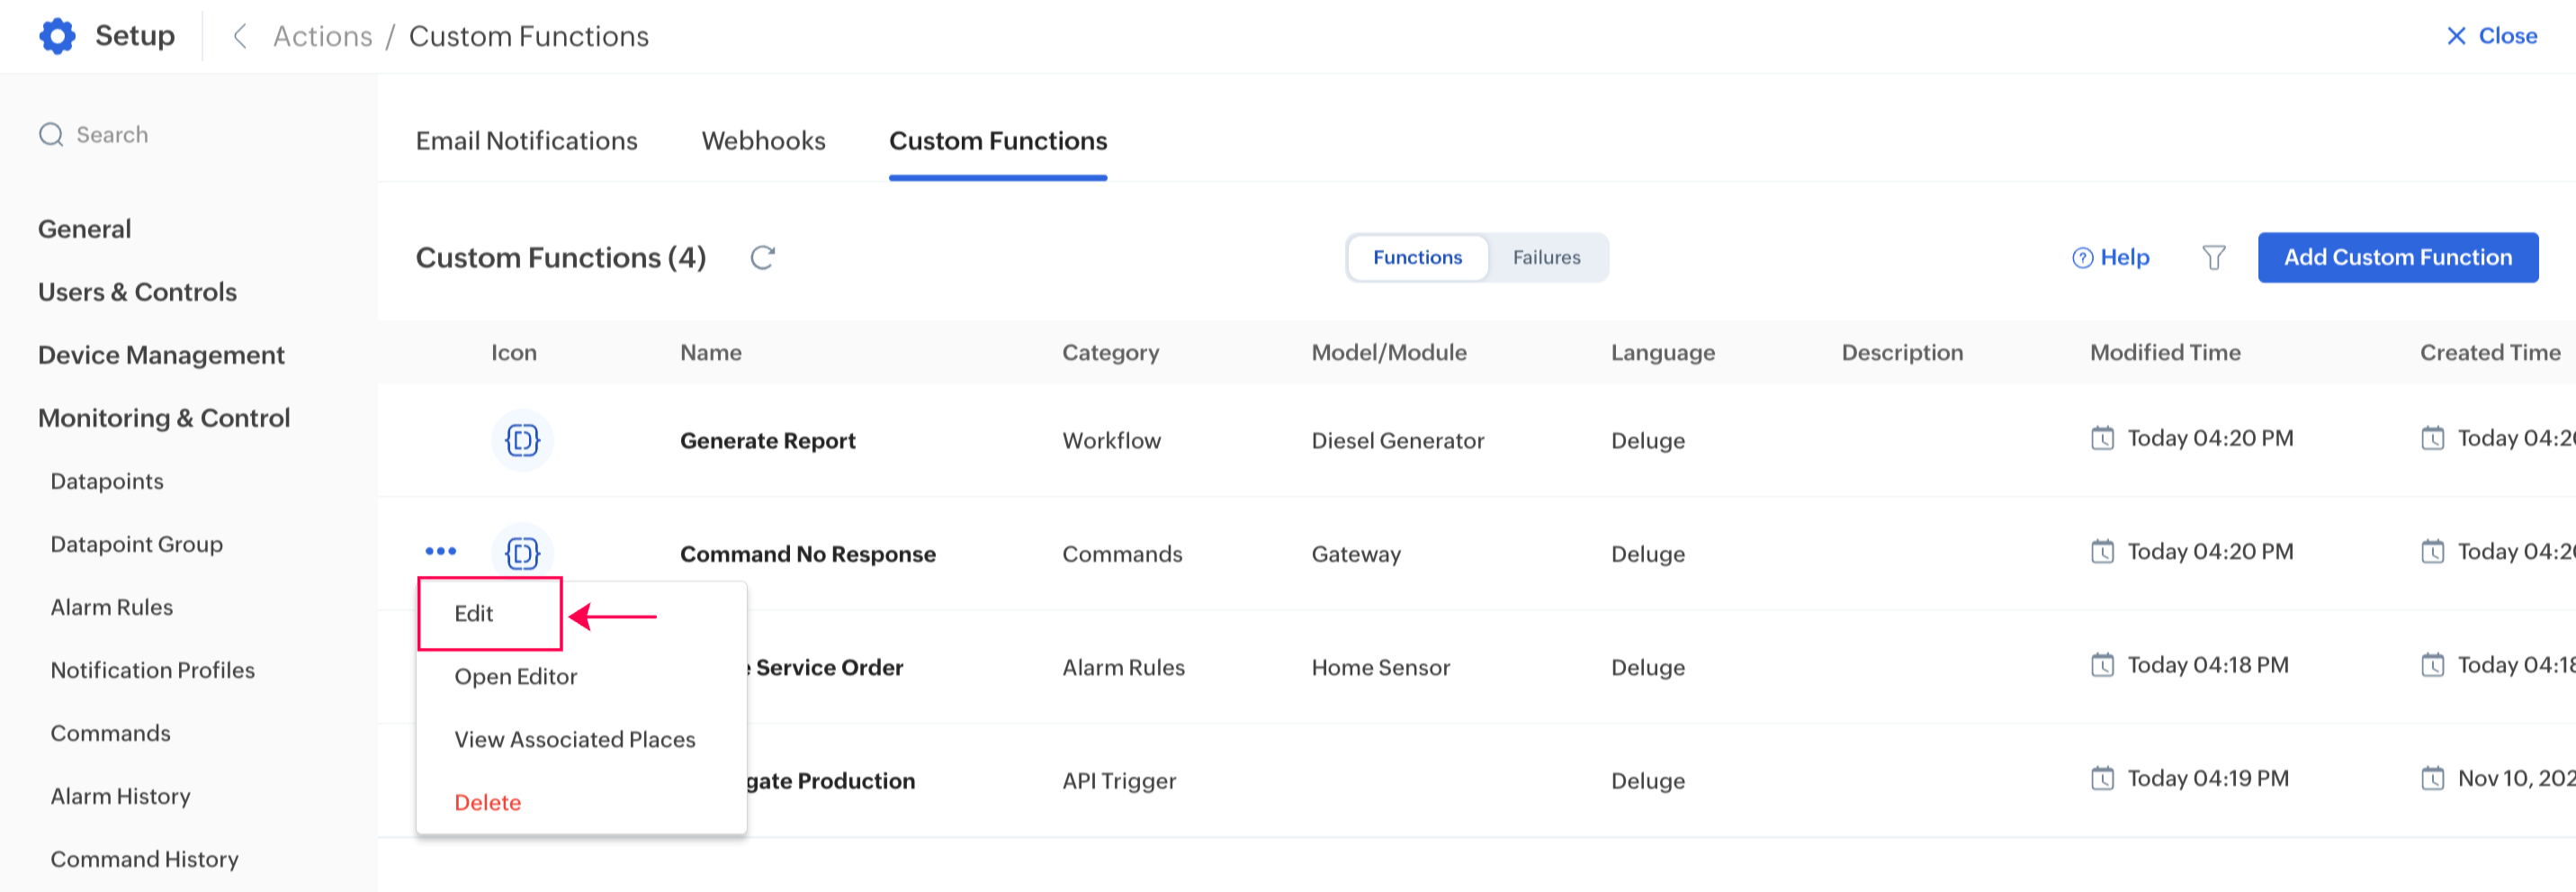Expand the Monitoring & Control sidebar section
Image resolution: width=2576 pixels, height=892 pixels.
coord(164,418)
